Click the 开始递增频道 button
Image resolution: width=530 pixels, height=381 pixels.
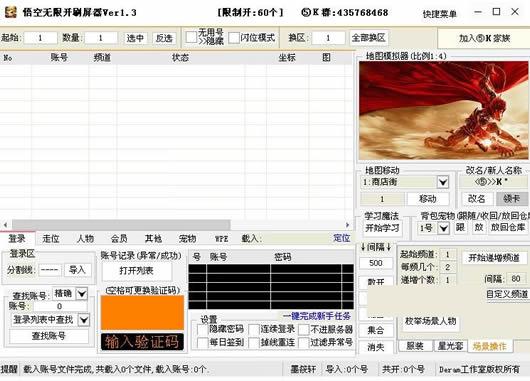(494, 258)
